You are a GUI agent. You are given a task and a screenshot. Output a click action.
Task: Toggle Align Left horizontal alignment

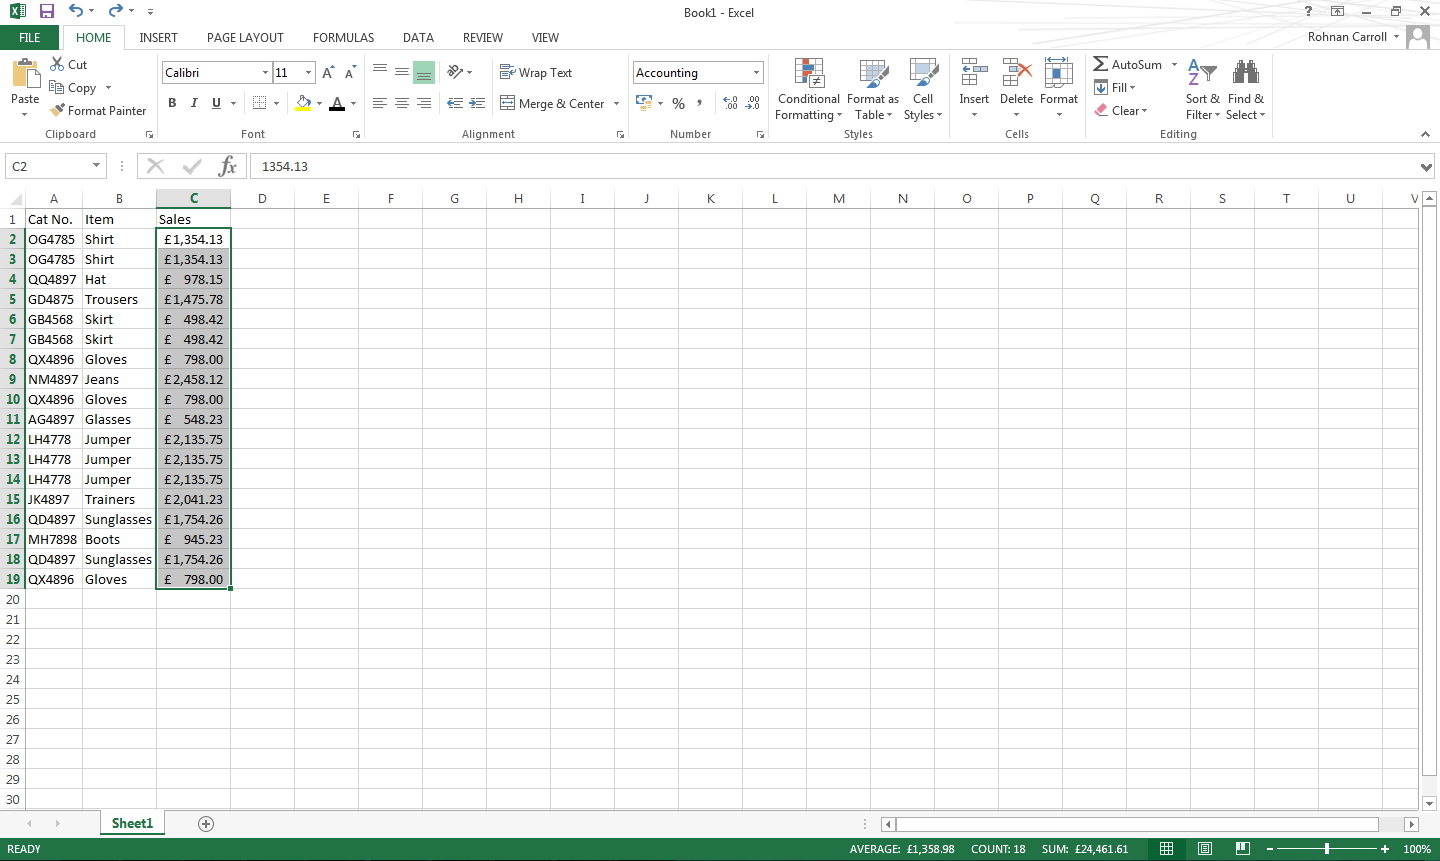point(380,103)
